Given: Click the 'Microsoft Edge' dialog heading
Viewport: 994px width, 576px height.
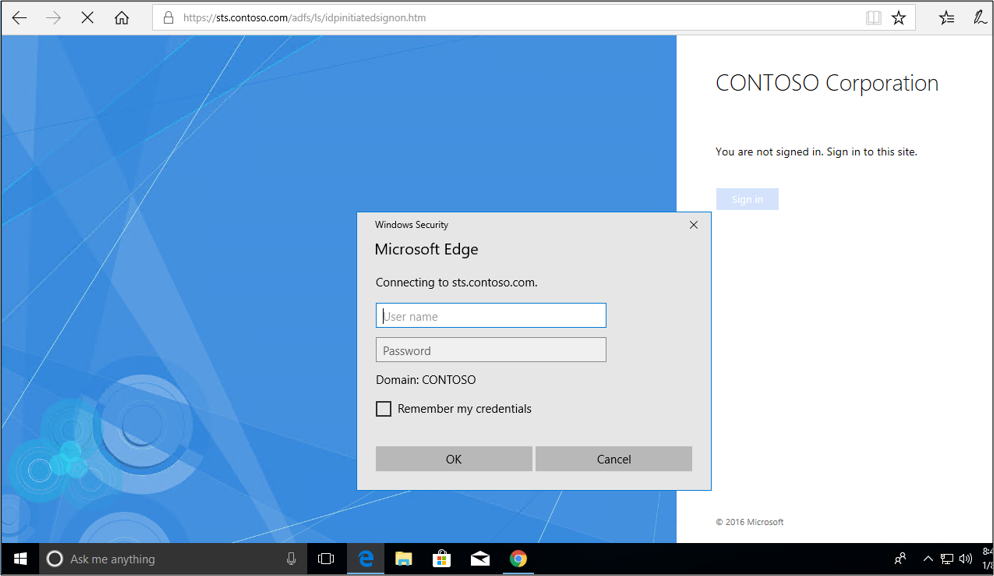Looking at the screenshot, I should click(x=426, y=249).
